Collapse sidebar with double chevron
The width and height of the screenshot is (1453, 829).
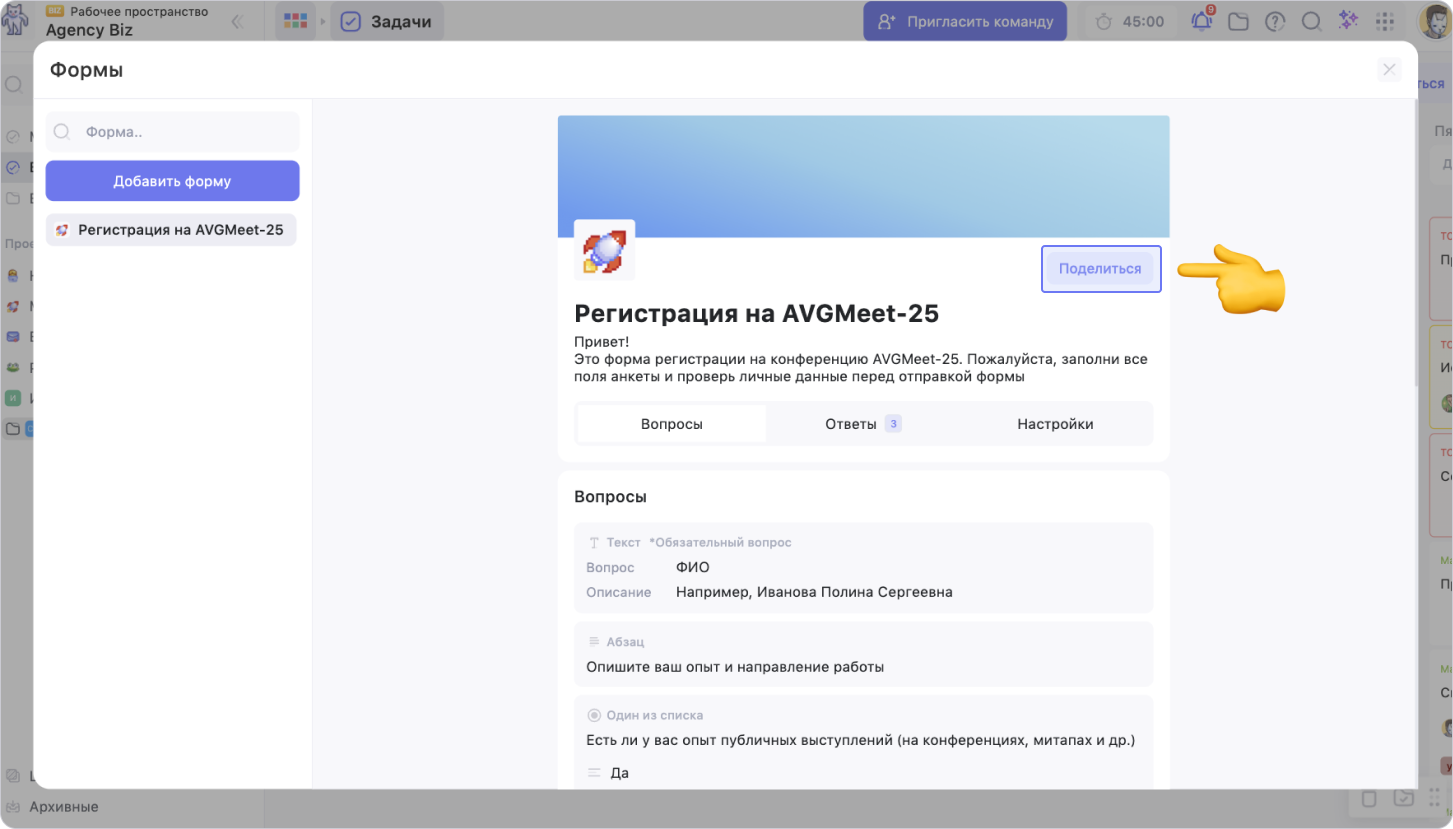click(237, 21)
